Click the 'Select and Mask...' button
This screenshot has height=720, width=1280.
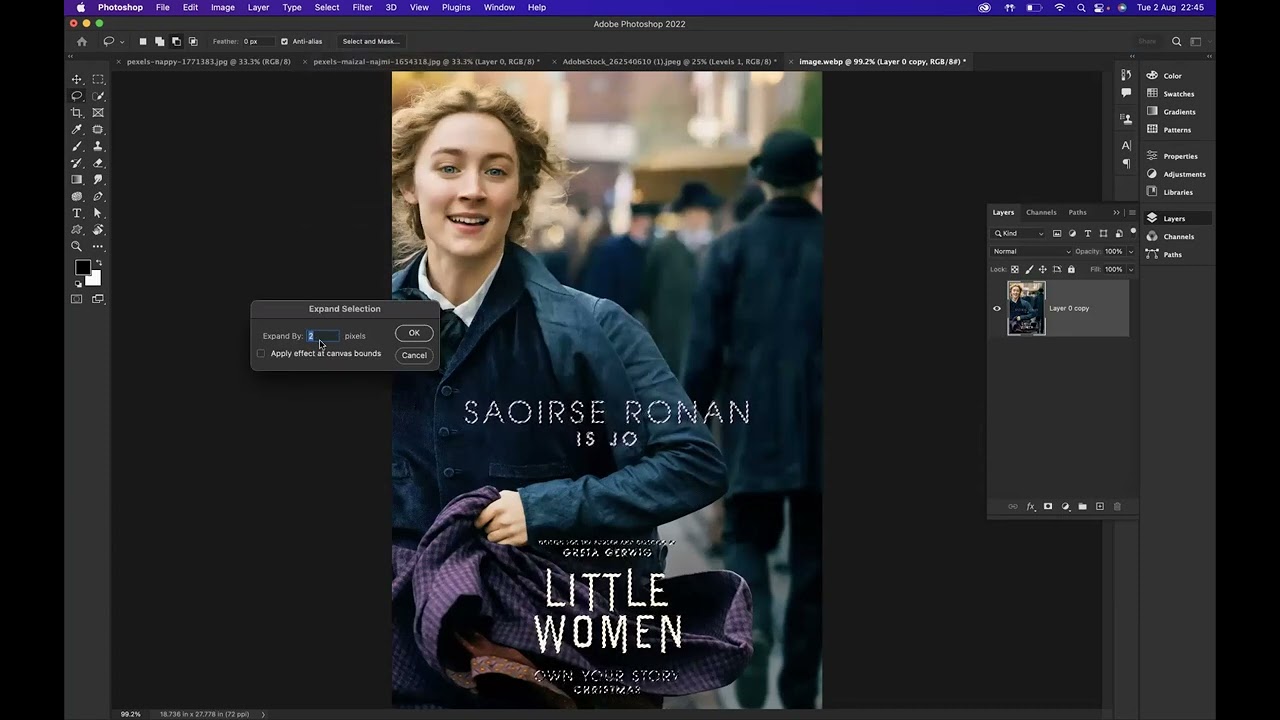click(x=371, y=42)
